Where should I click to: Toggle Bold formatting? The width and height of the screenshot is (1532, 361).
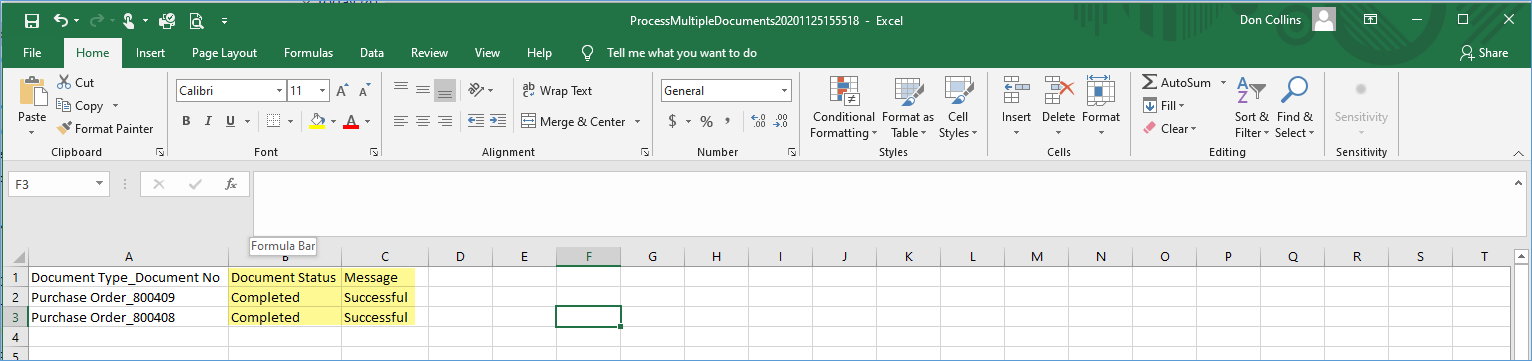[x=186, y=122]
